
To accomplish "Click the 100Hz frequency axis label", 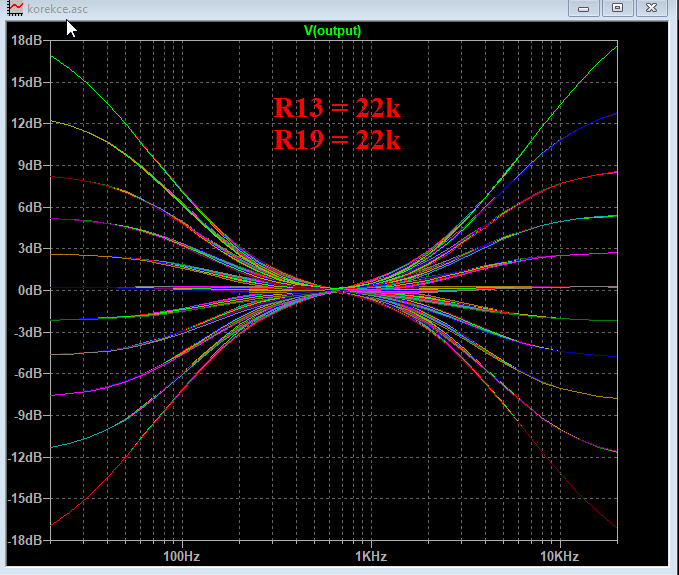I will [x=181, y=556].
